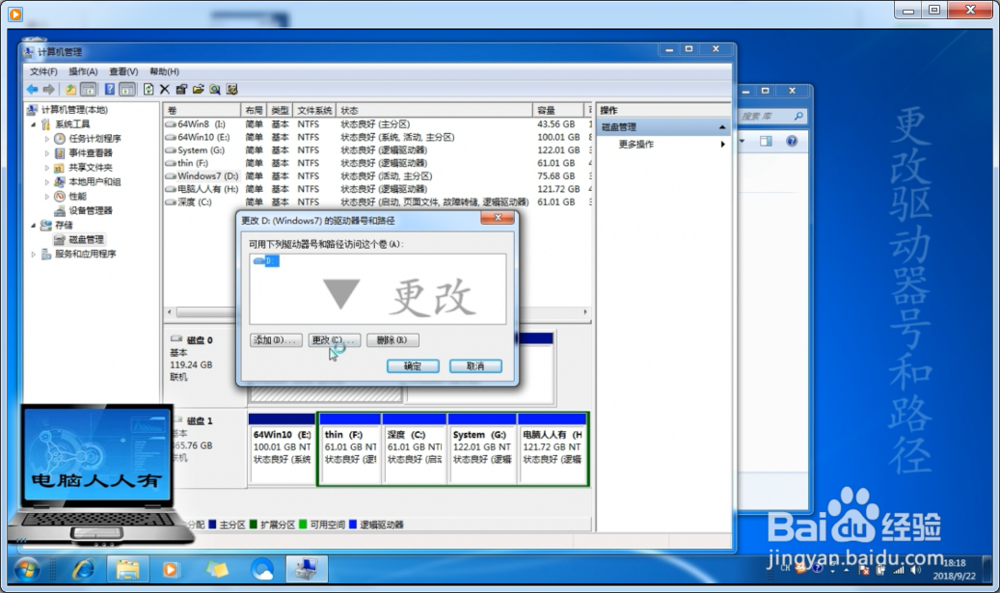Expand the 任务计划程序 node arrow
This screenshot has width=1000, height=593.
click(x=47, y=138)
